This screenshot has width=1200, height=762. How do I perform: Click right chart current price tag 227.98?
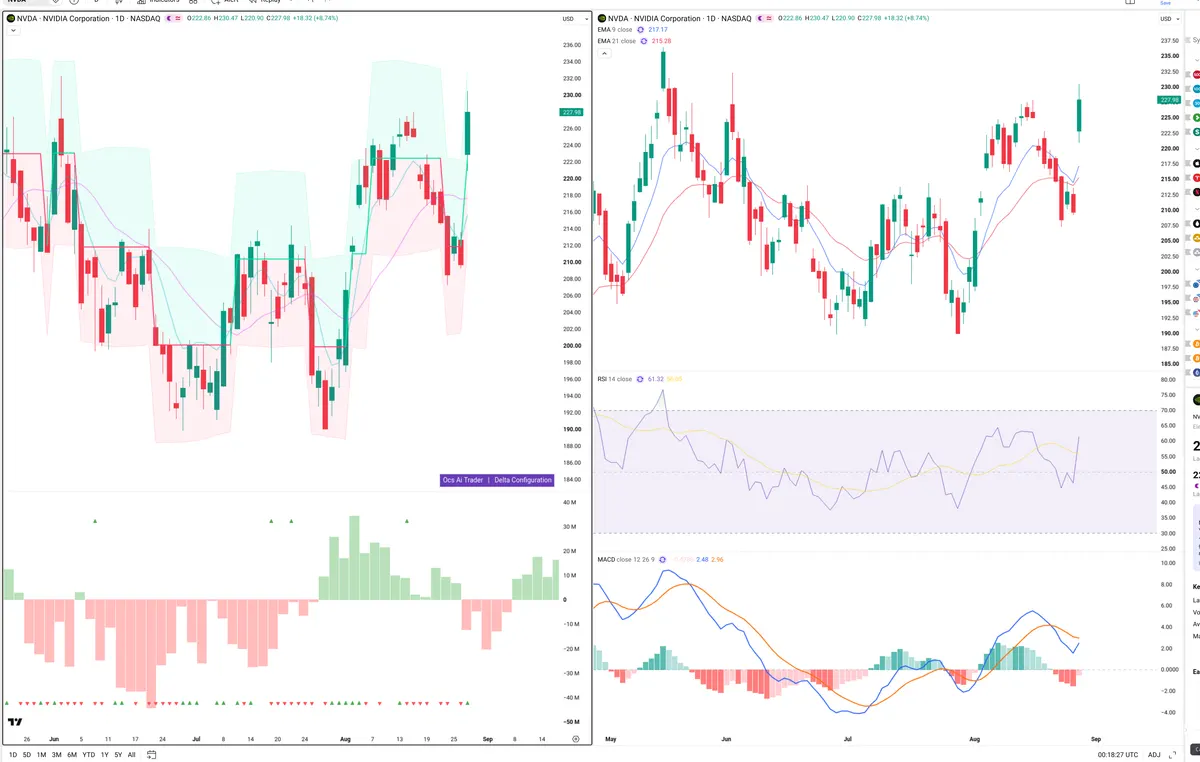click(x=1168, y=100)
